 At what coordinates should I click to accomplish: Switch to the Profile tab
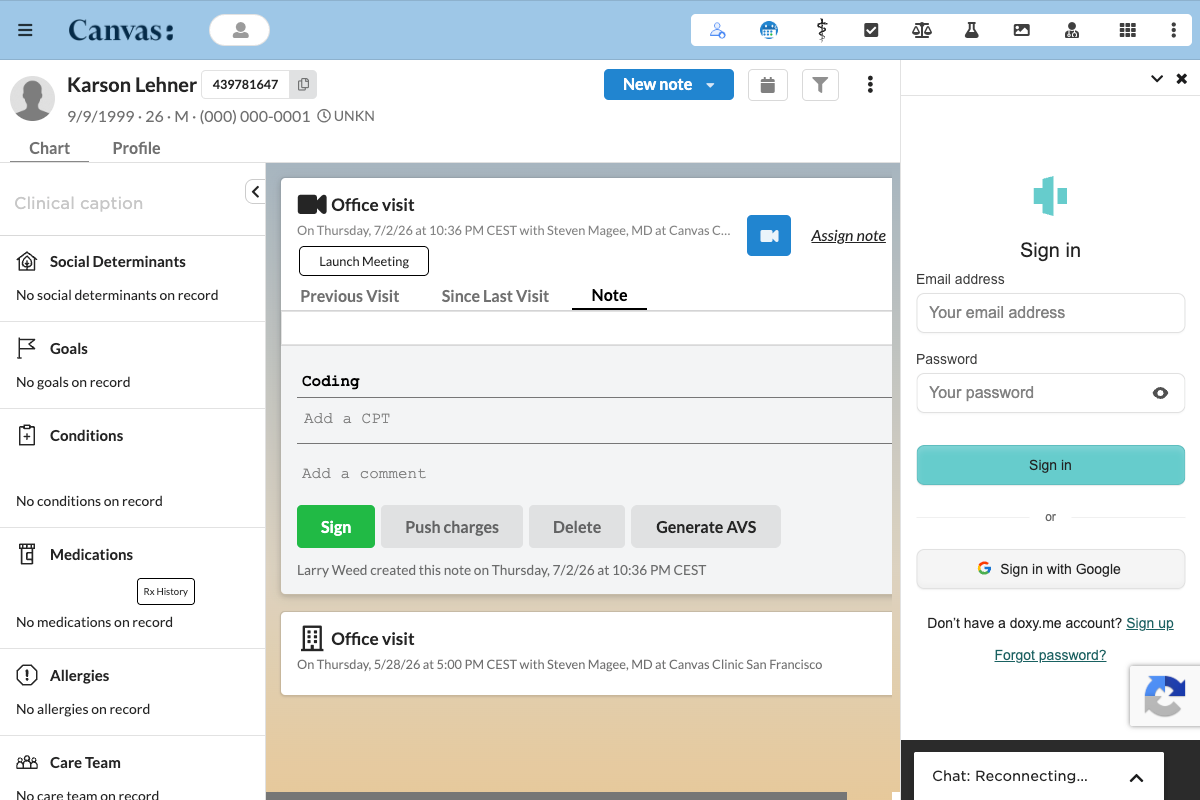[136, 148]
